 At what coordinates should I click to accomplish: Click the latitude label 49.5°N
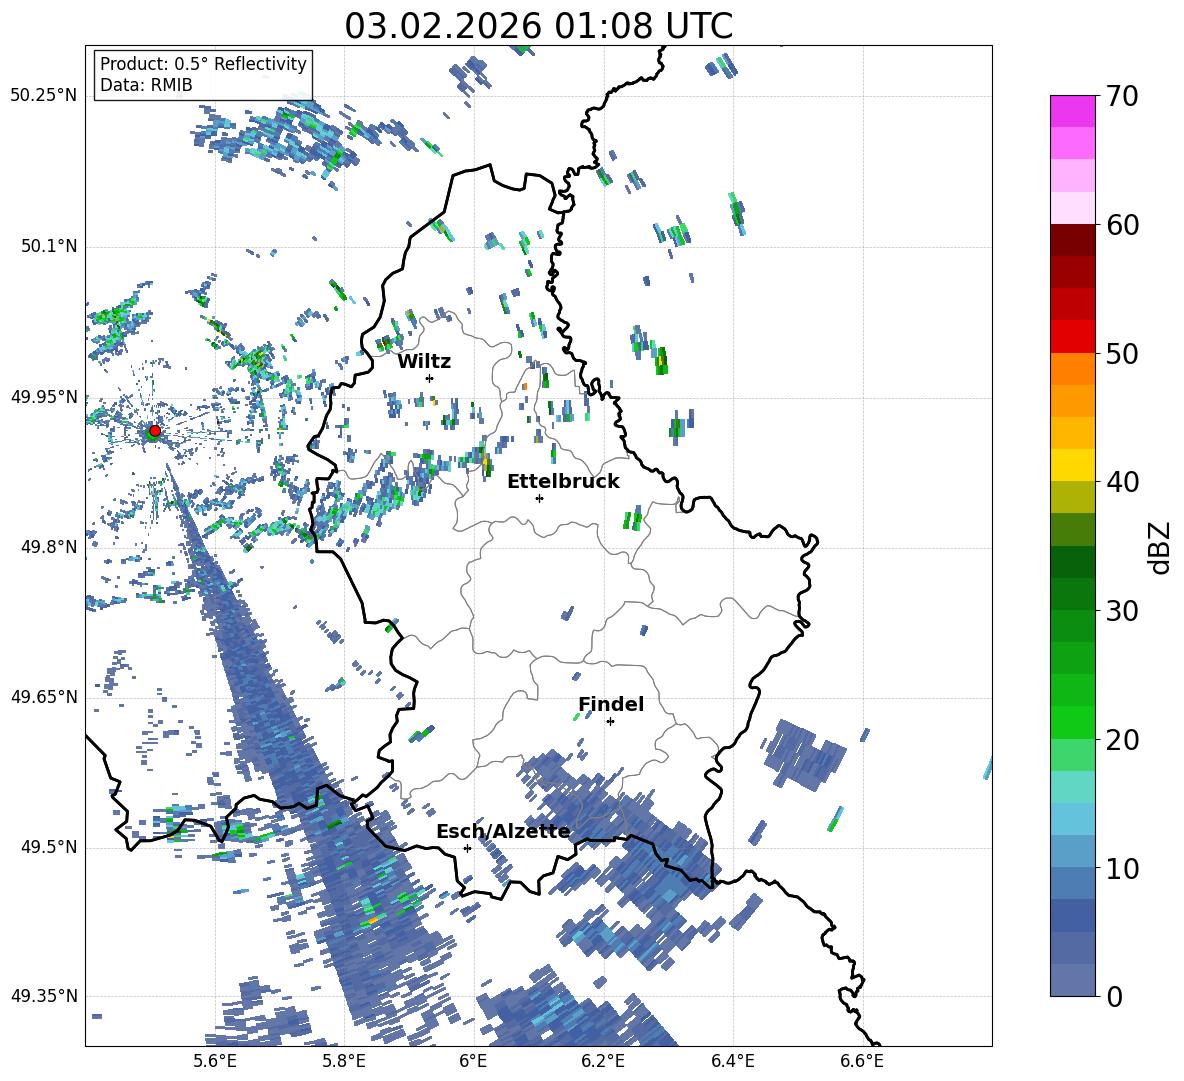(49, 847)
